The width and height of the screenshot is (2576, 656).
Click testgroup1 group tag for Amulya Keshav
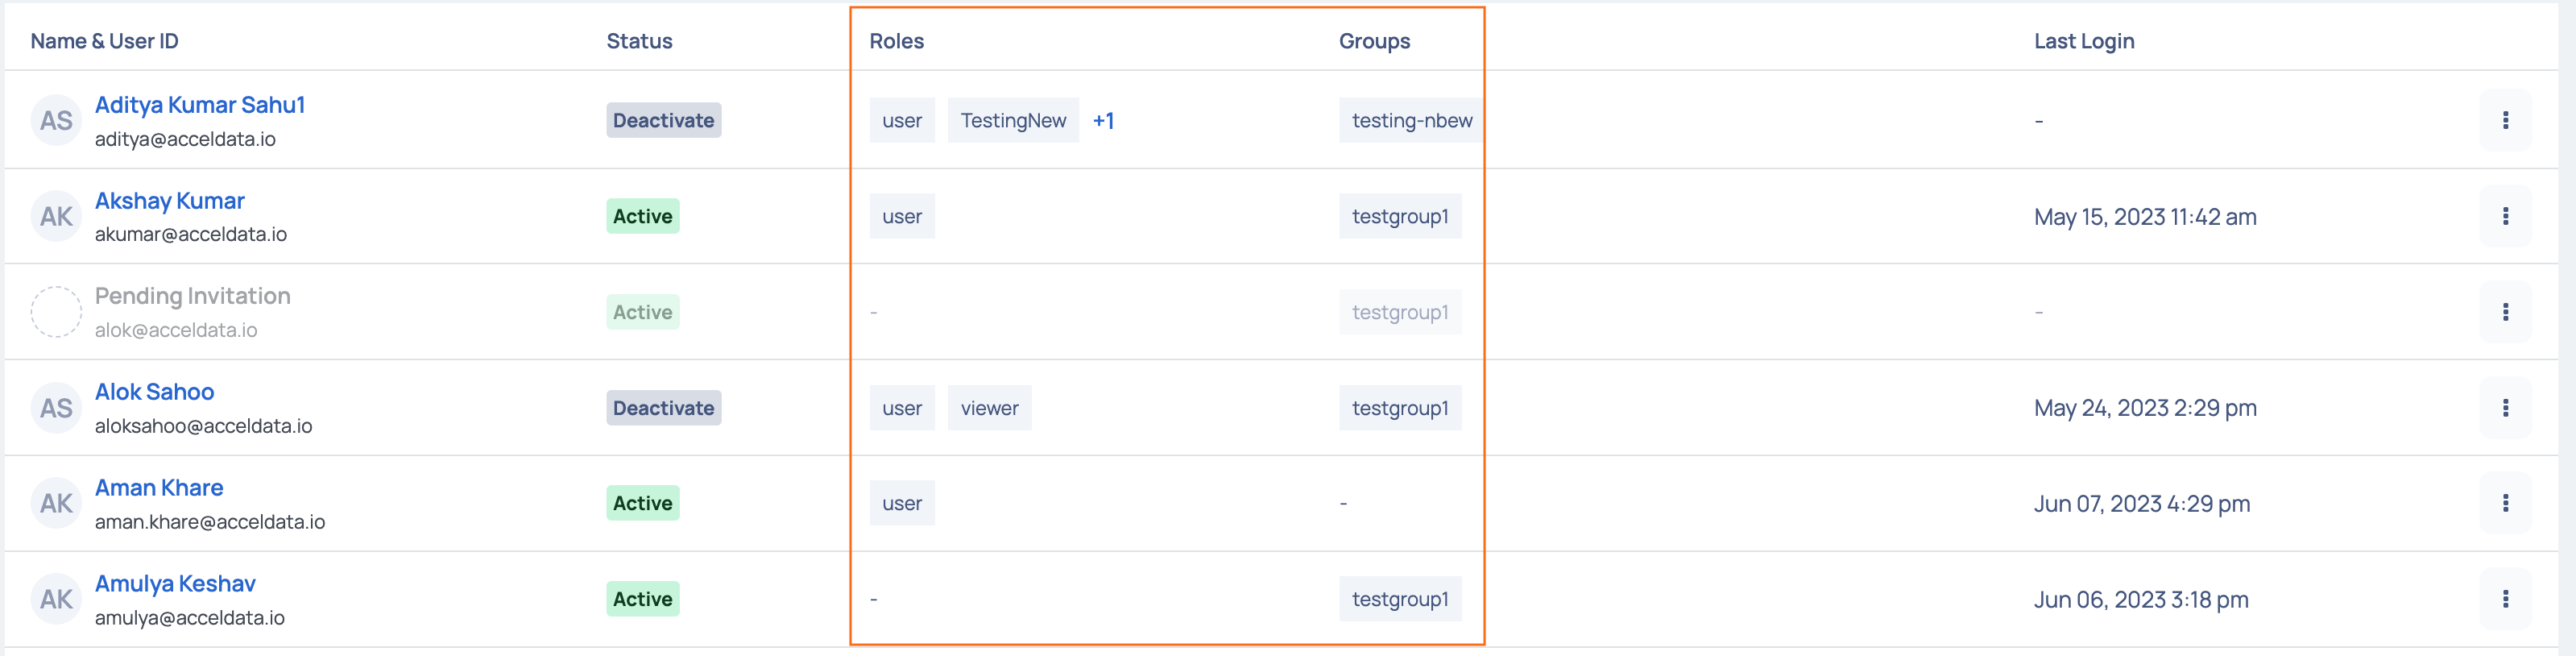pyautogui.click(x=1400, y=599)
